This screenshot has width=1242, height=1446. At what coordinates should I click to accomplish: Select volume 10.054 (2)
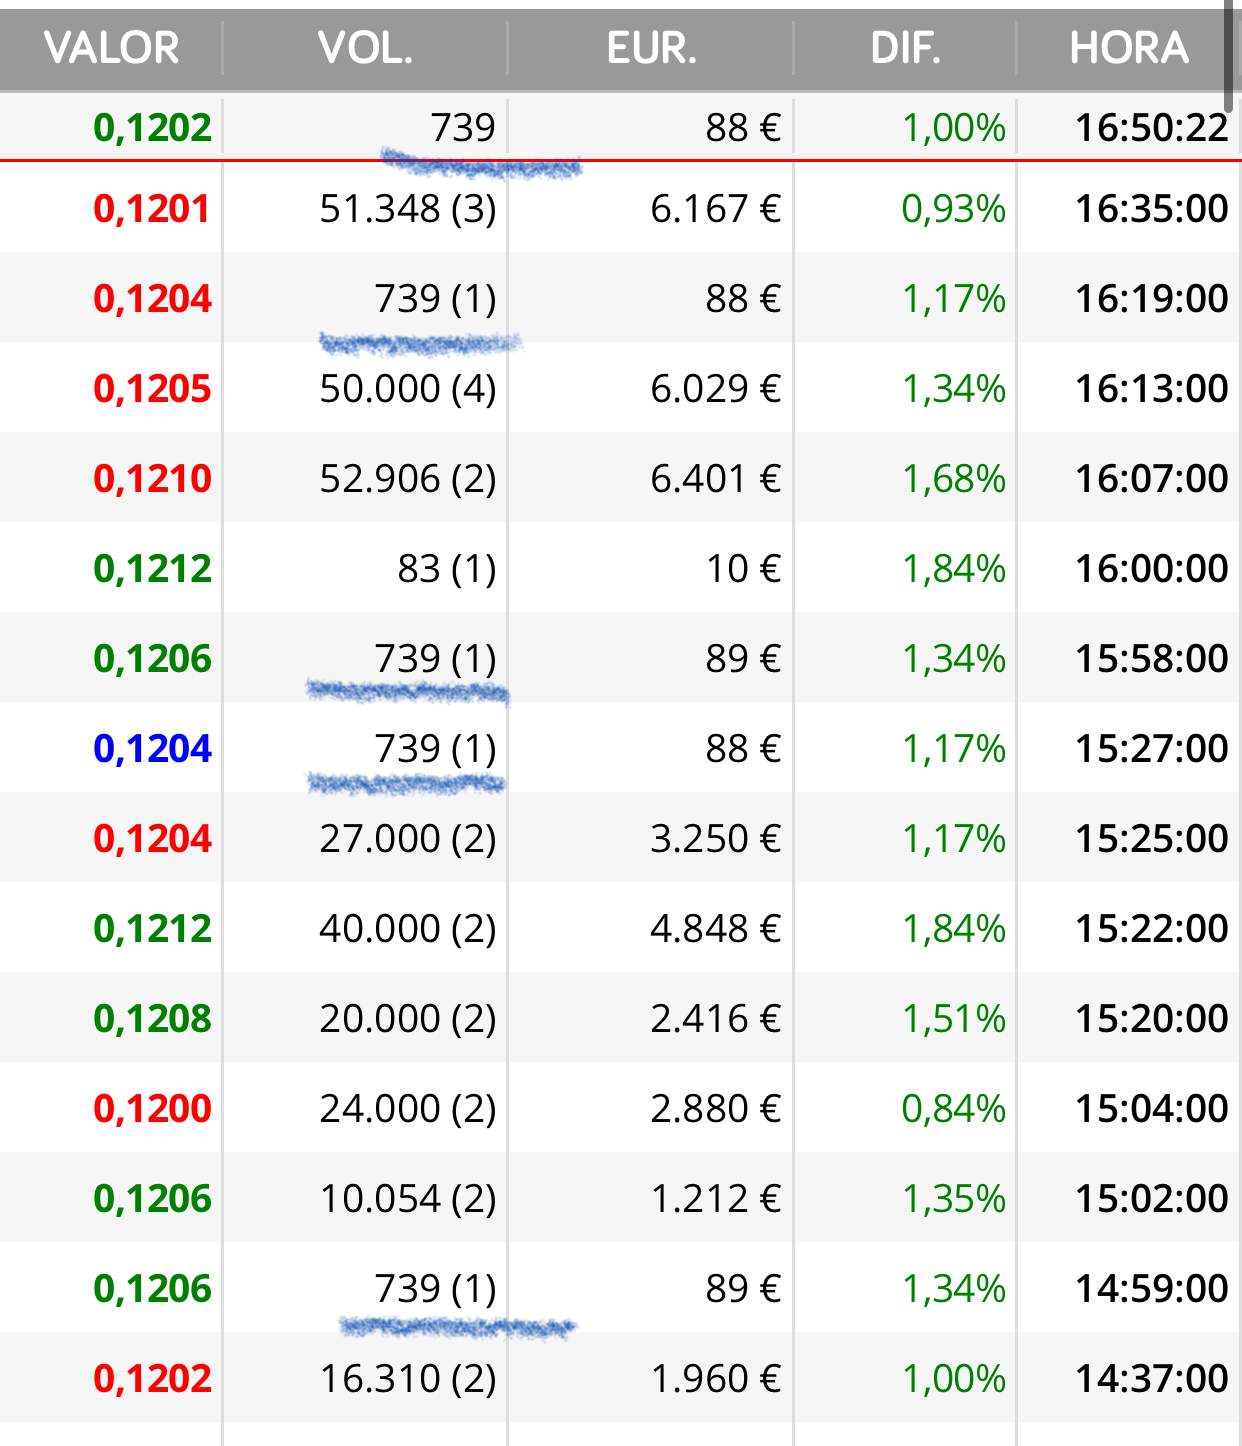tap(408, 1199)
